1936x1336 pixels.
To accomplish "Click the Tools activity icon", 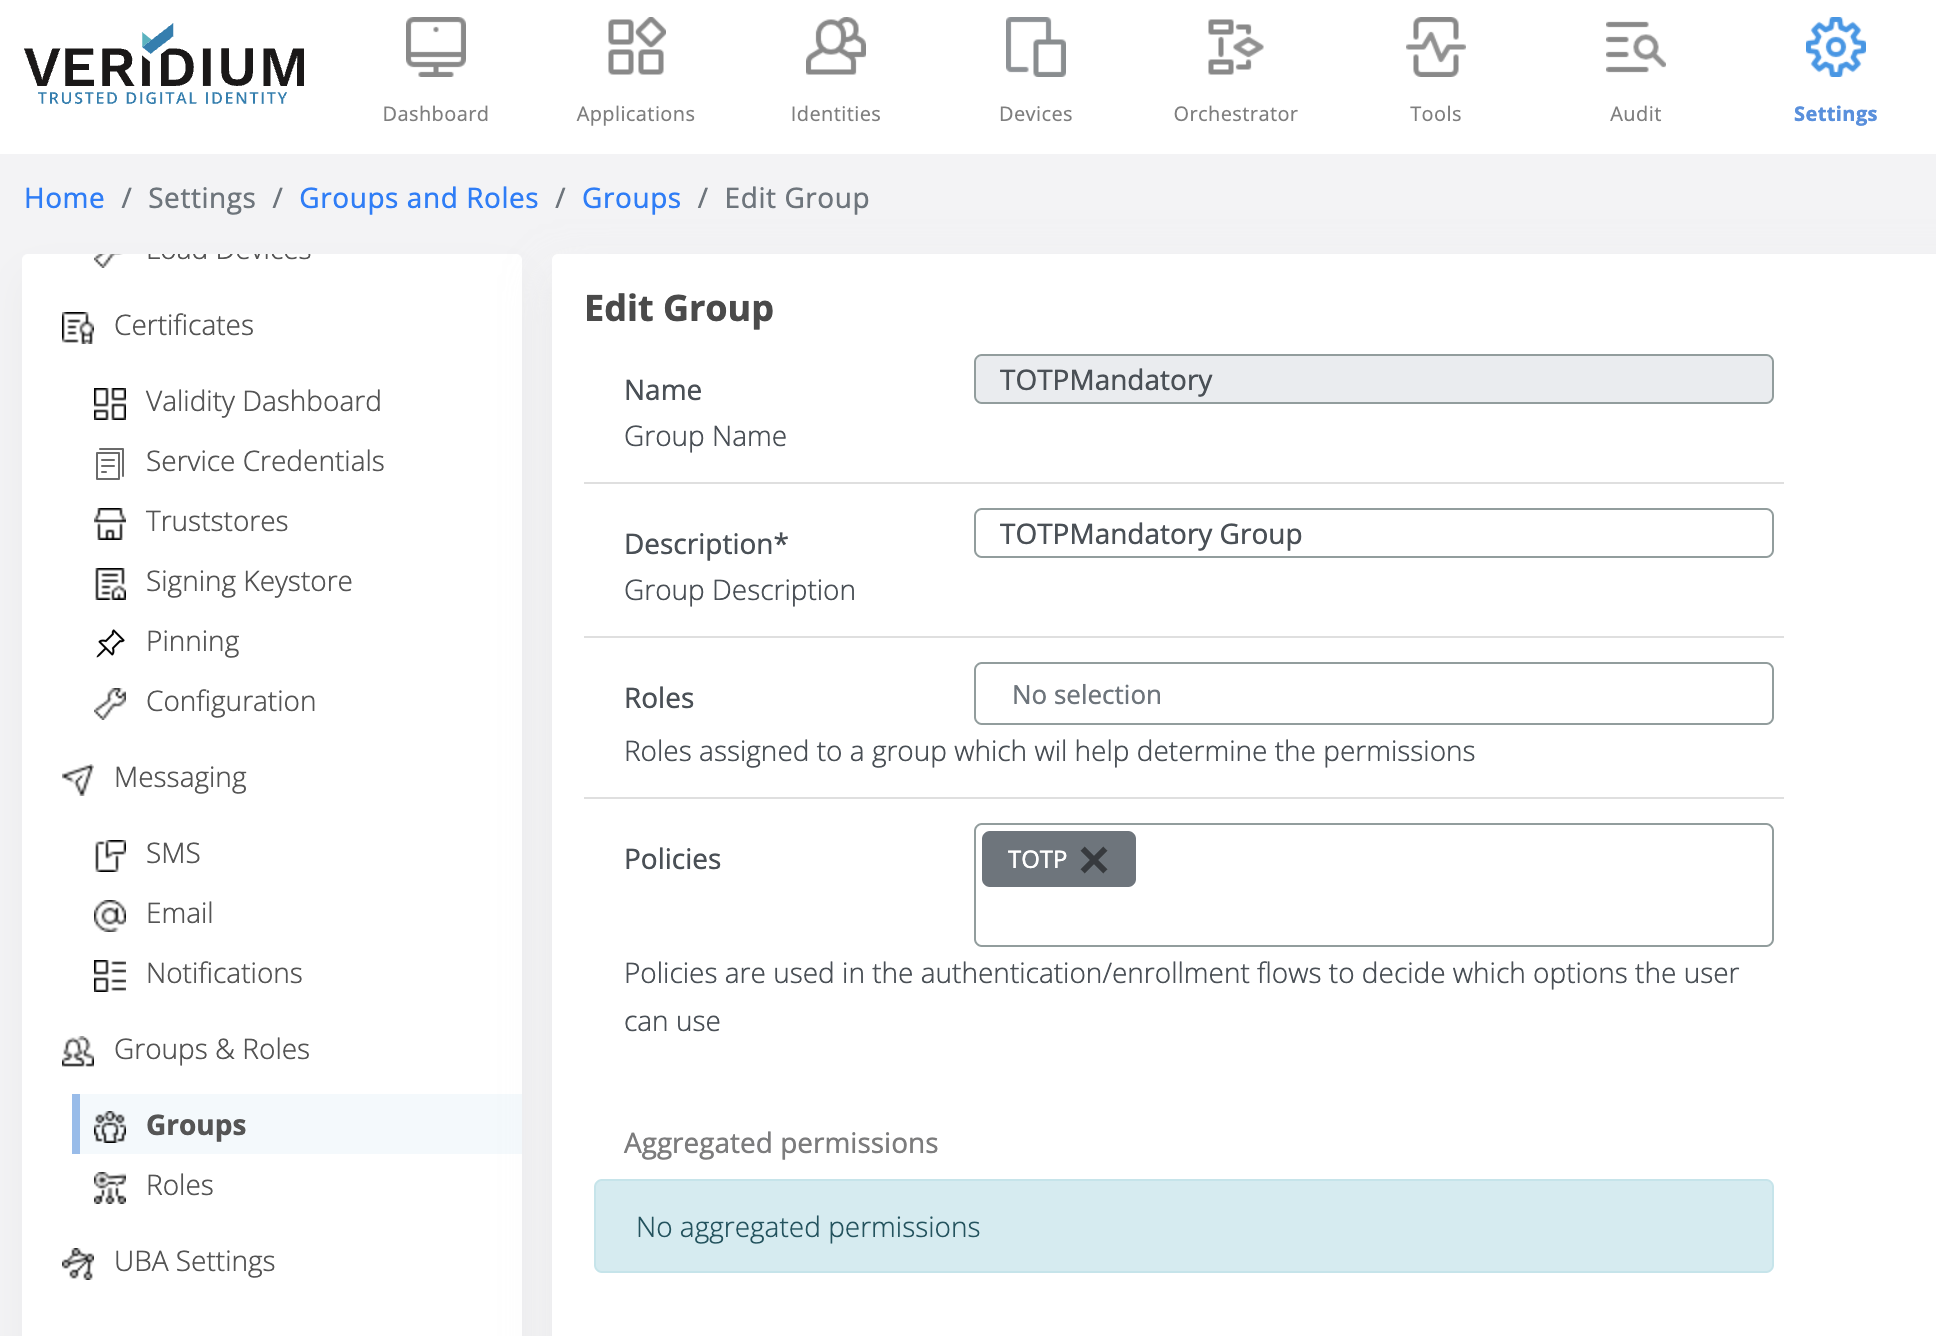I will 1435,47.
